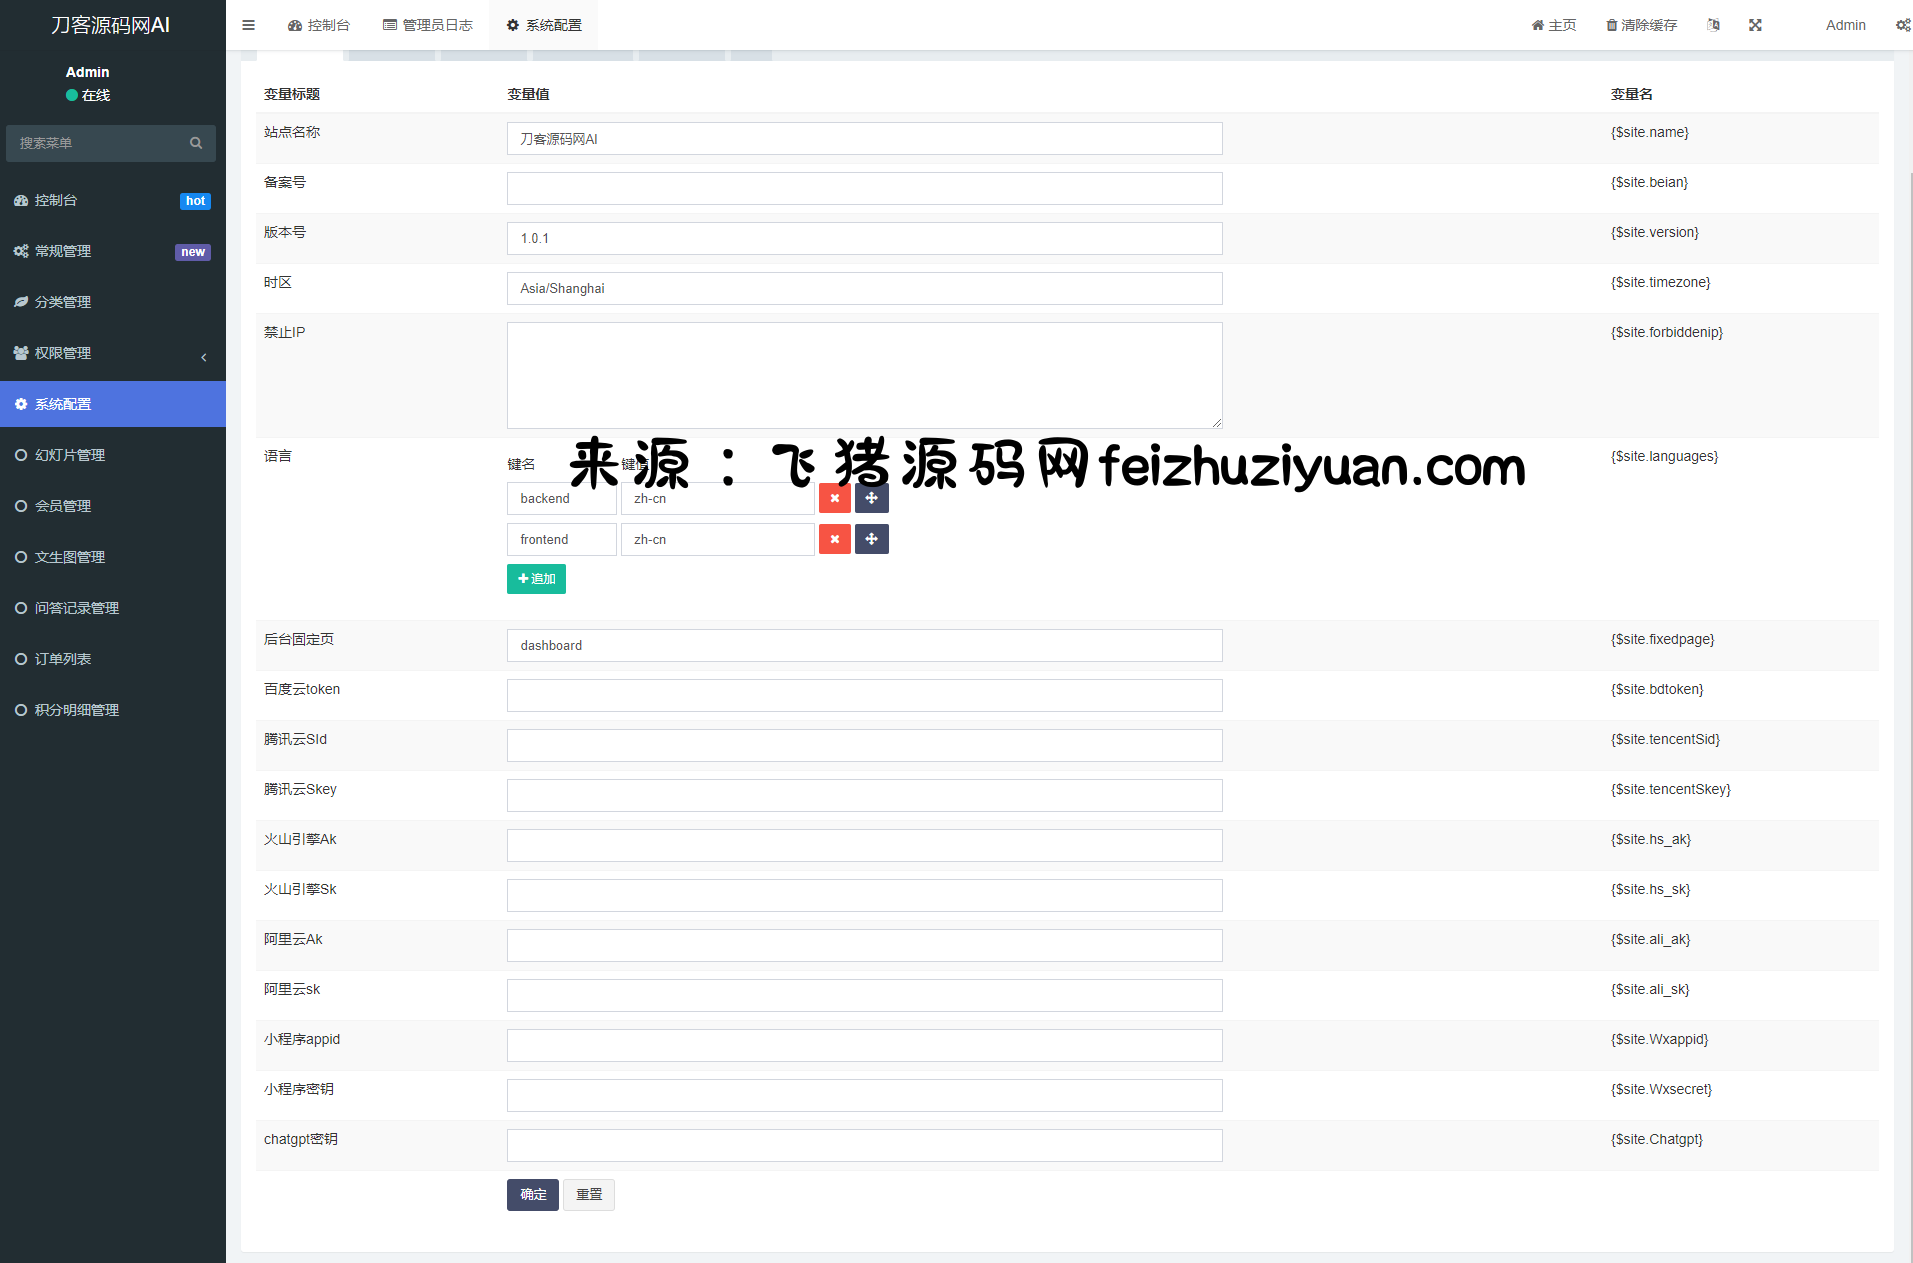
Task: Click 清除缓存 in the top bar
Action: [1641, 25]
